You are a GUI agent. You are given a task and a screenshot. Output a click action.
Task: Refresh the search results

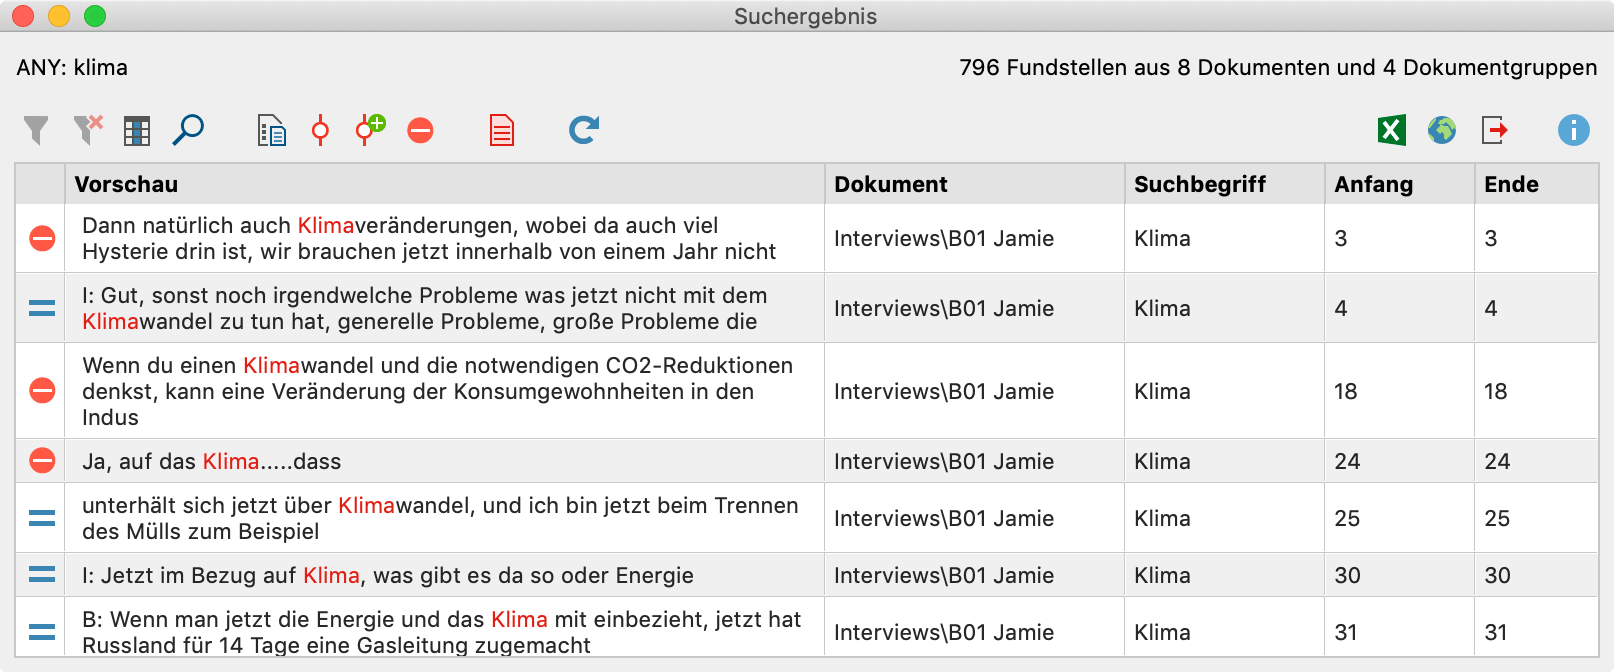(x=584, y=130)
